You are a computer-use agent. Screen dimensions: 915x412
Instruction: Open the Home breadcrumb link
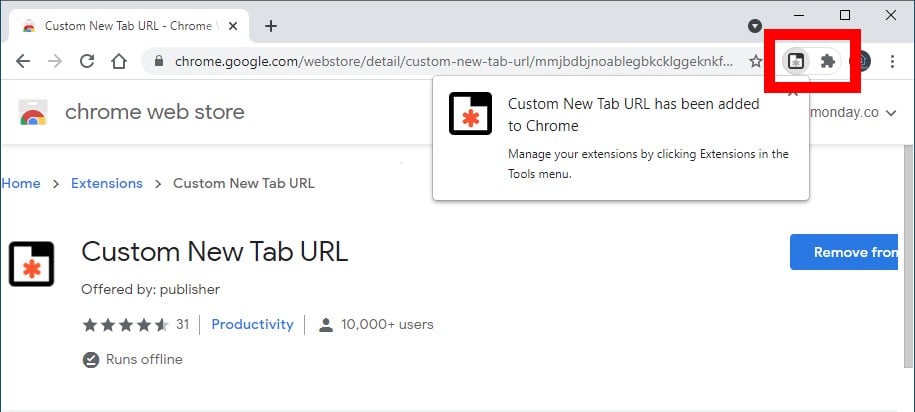(x=21, y=183)
